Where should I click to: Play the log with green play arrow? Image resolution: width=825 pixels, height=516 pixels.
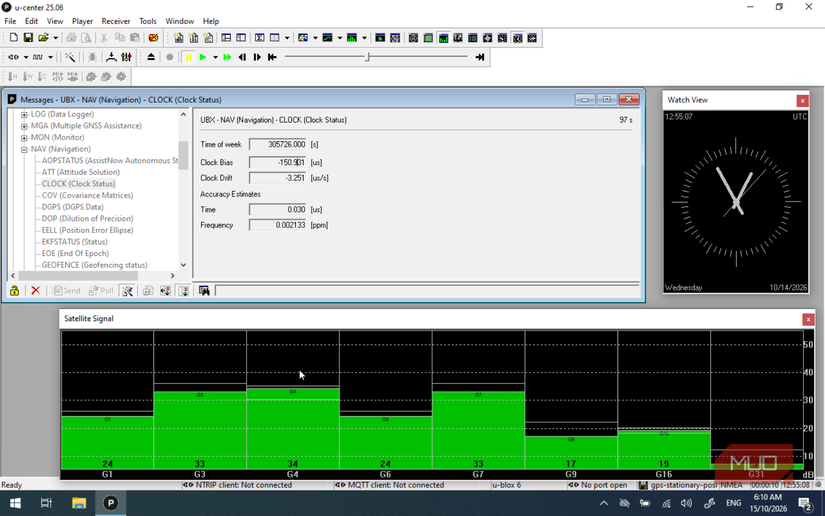point(203,57)
